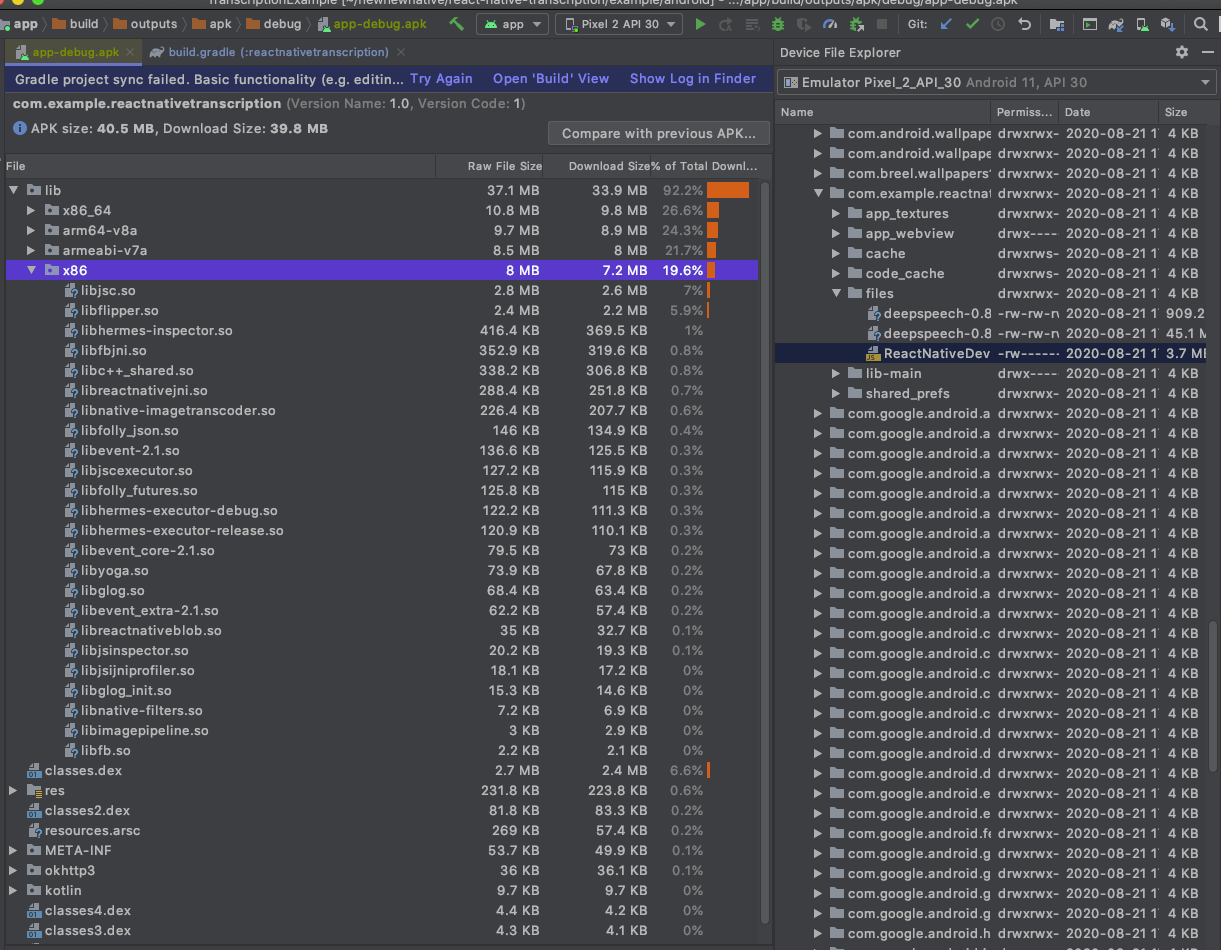Run the app with green play icon
Viewport: 1221px width, 950px height.
[700, 24]
